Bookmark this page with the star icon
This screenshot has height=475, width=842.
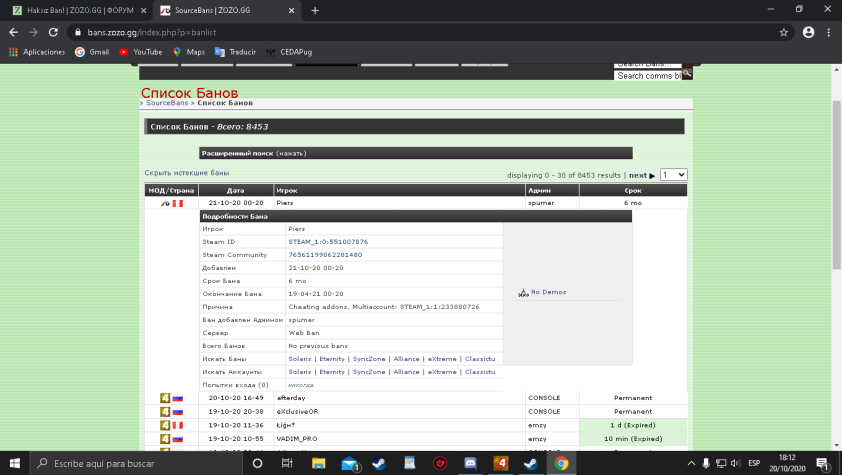coord(784,32)
